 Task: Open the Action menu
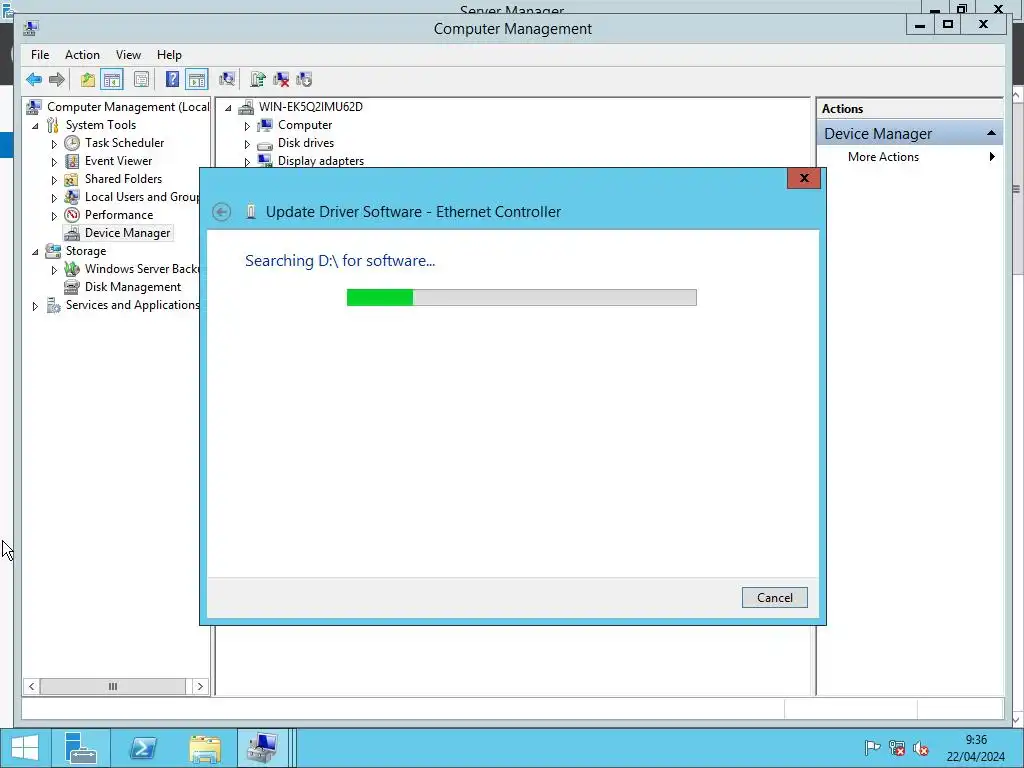[x=82, y=55]
